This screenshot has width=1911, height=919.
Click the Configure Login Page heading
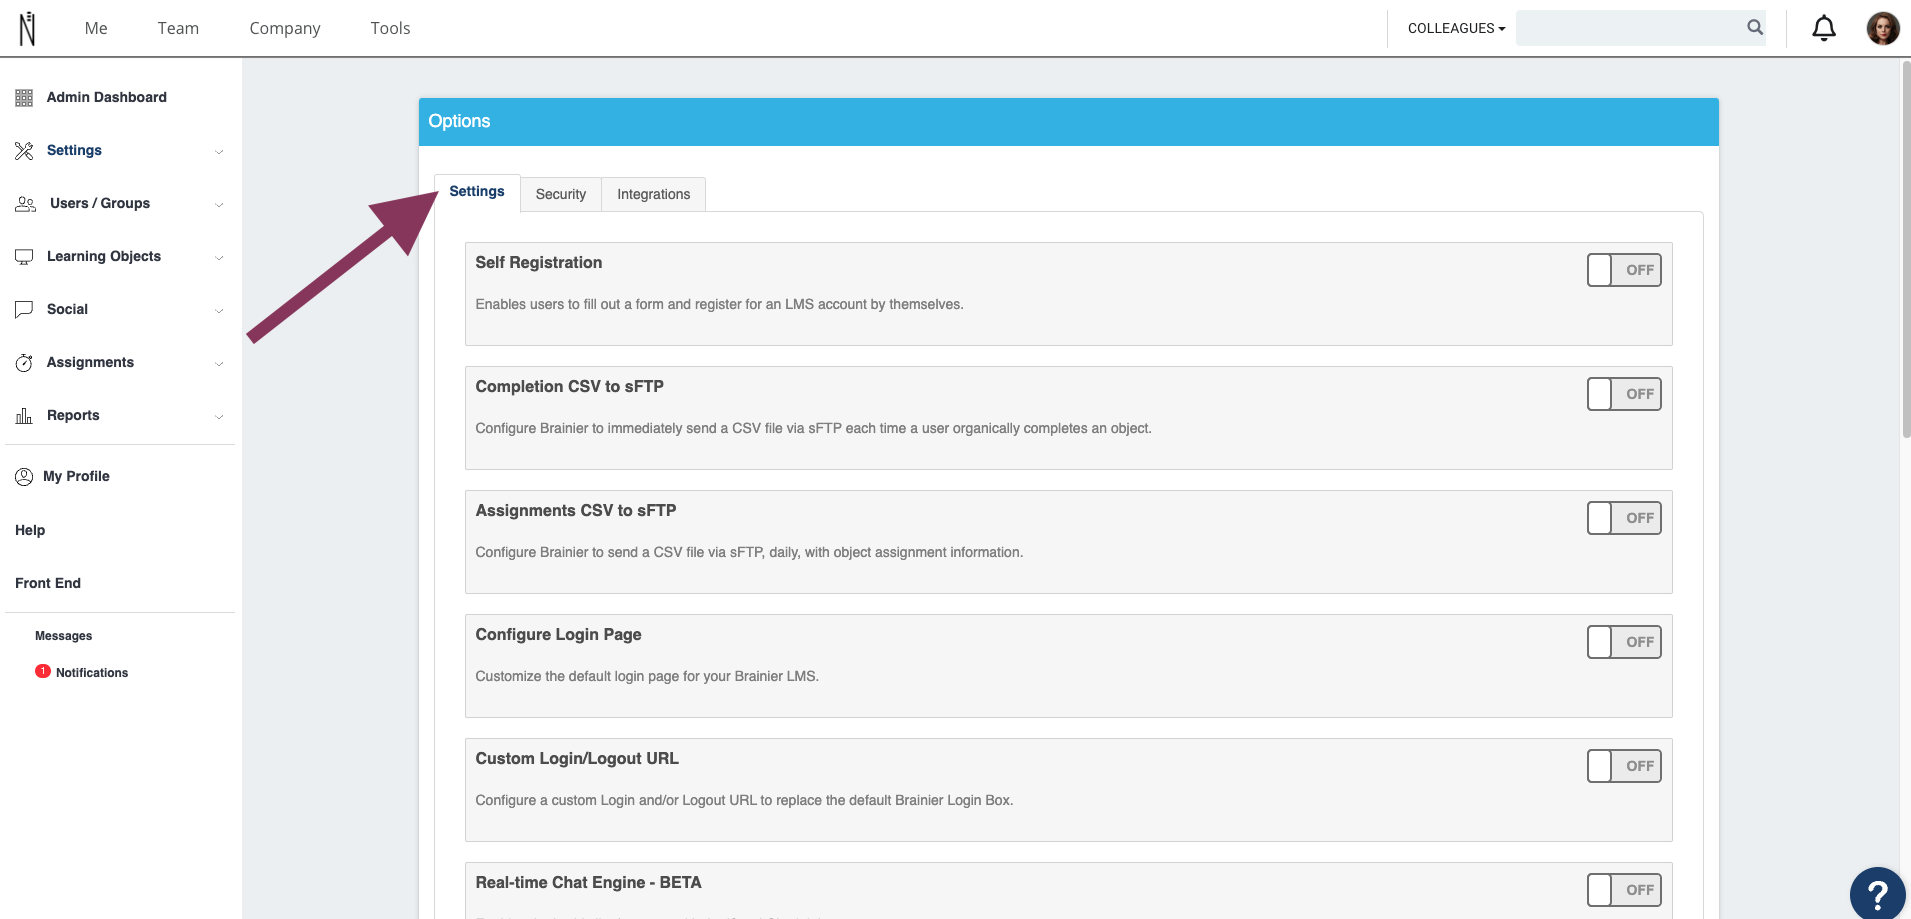tap(559, 635)
